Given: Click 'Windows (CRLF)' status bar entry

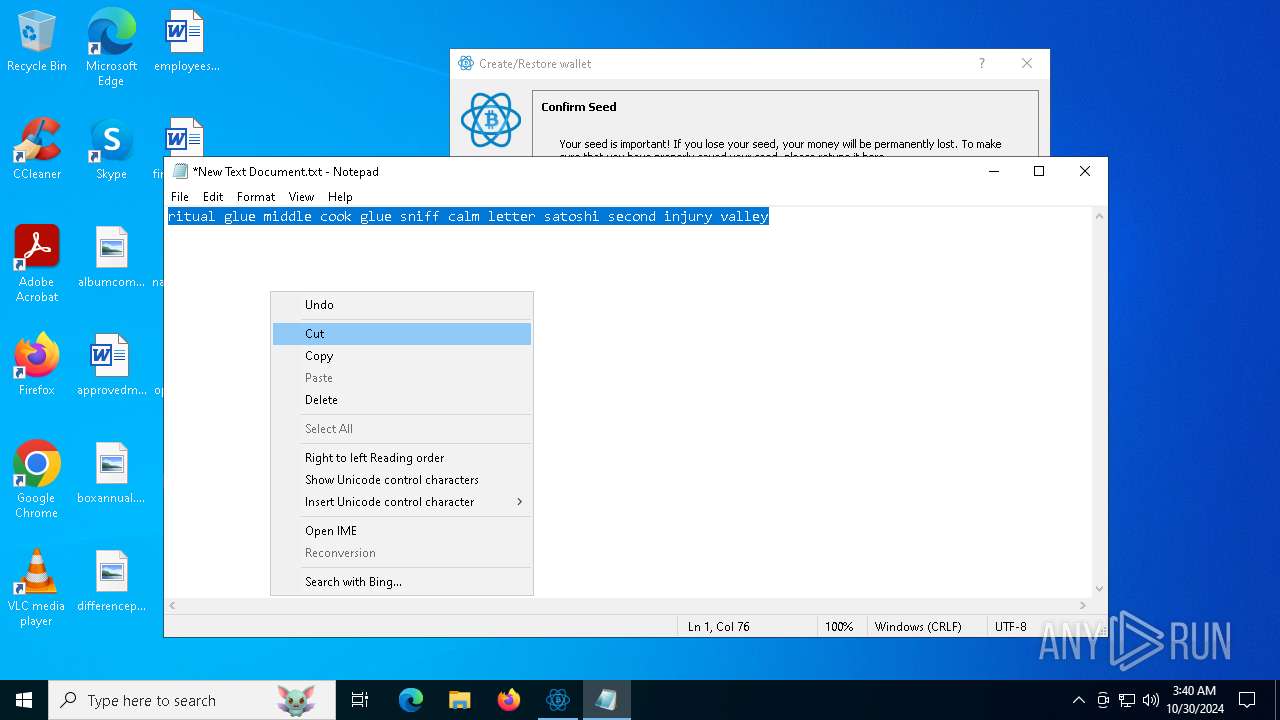Looking at the screenshot, I should 918,627.
